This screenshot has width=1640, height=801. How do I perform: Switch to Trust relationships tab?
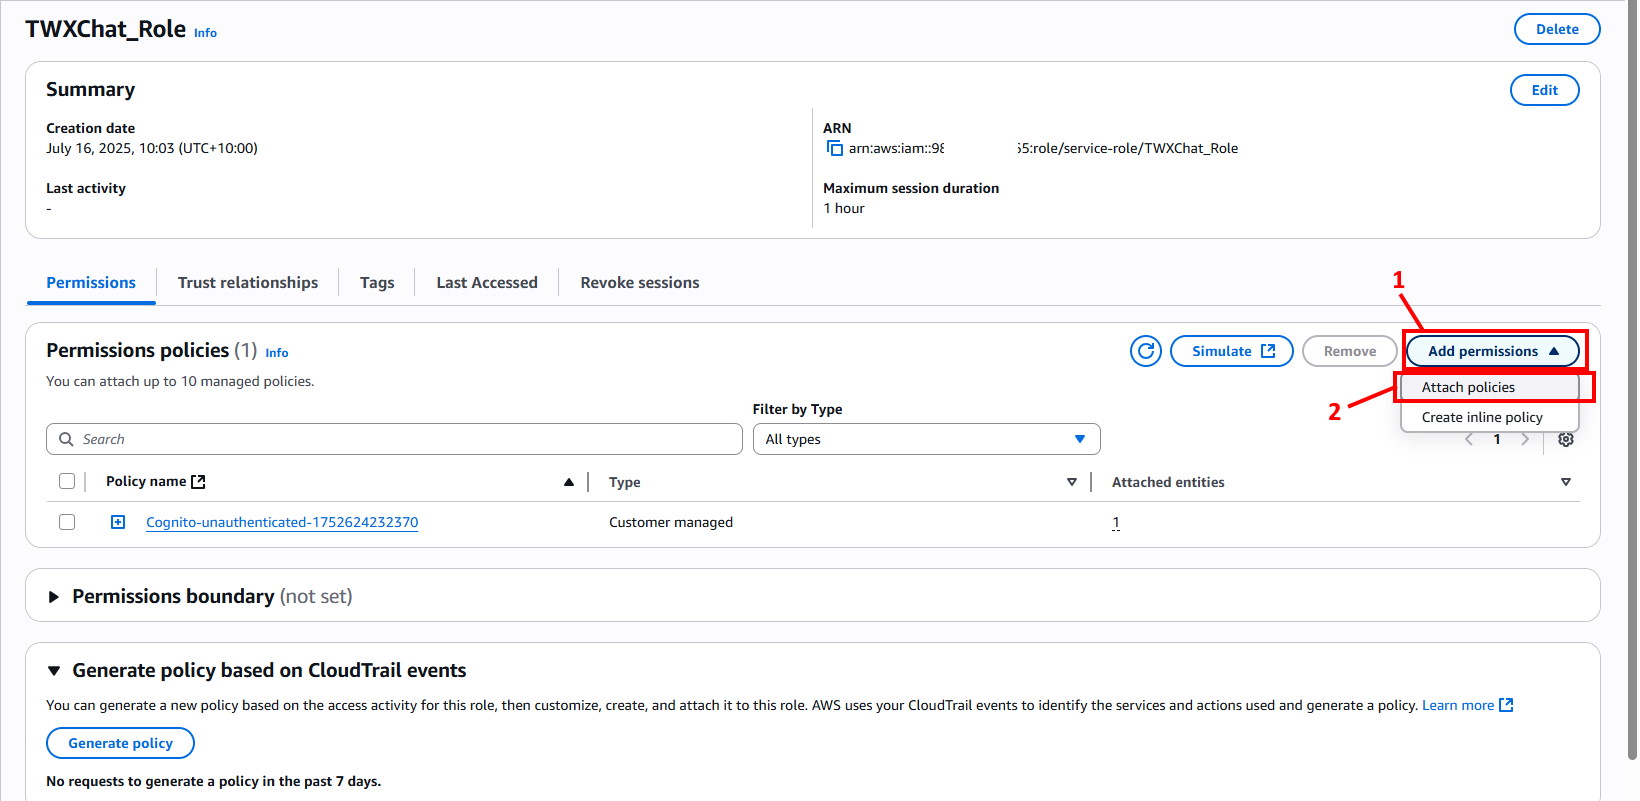pyautogui.click(x=247, y=283)
